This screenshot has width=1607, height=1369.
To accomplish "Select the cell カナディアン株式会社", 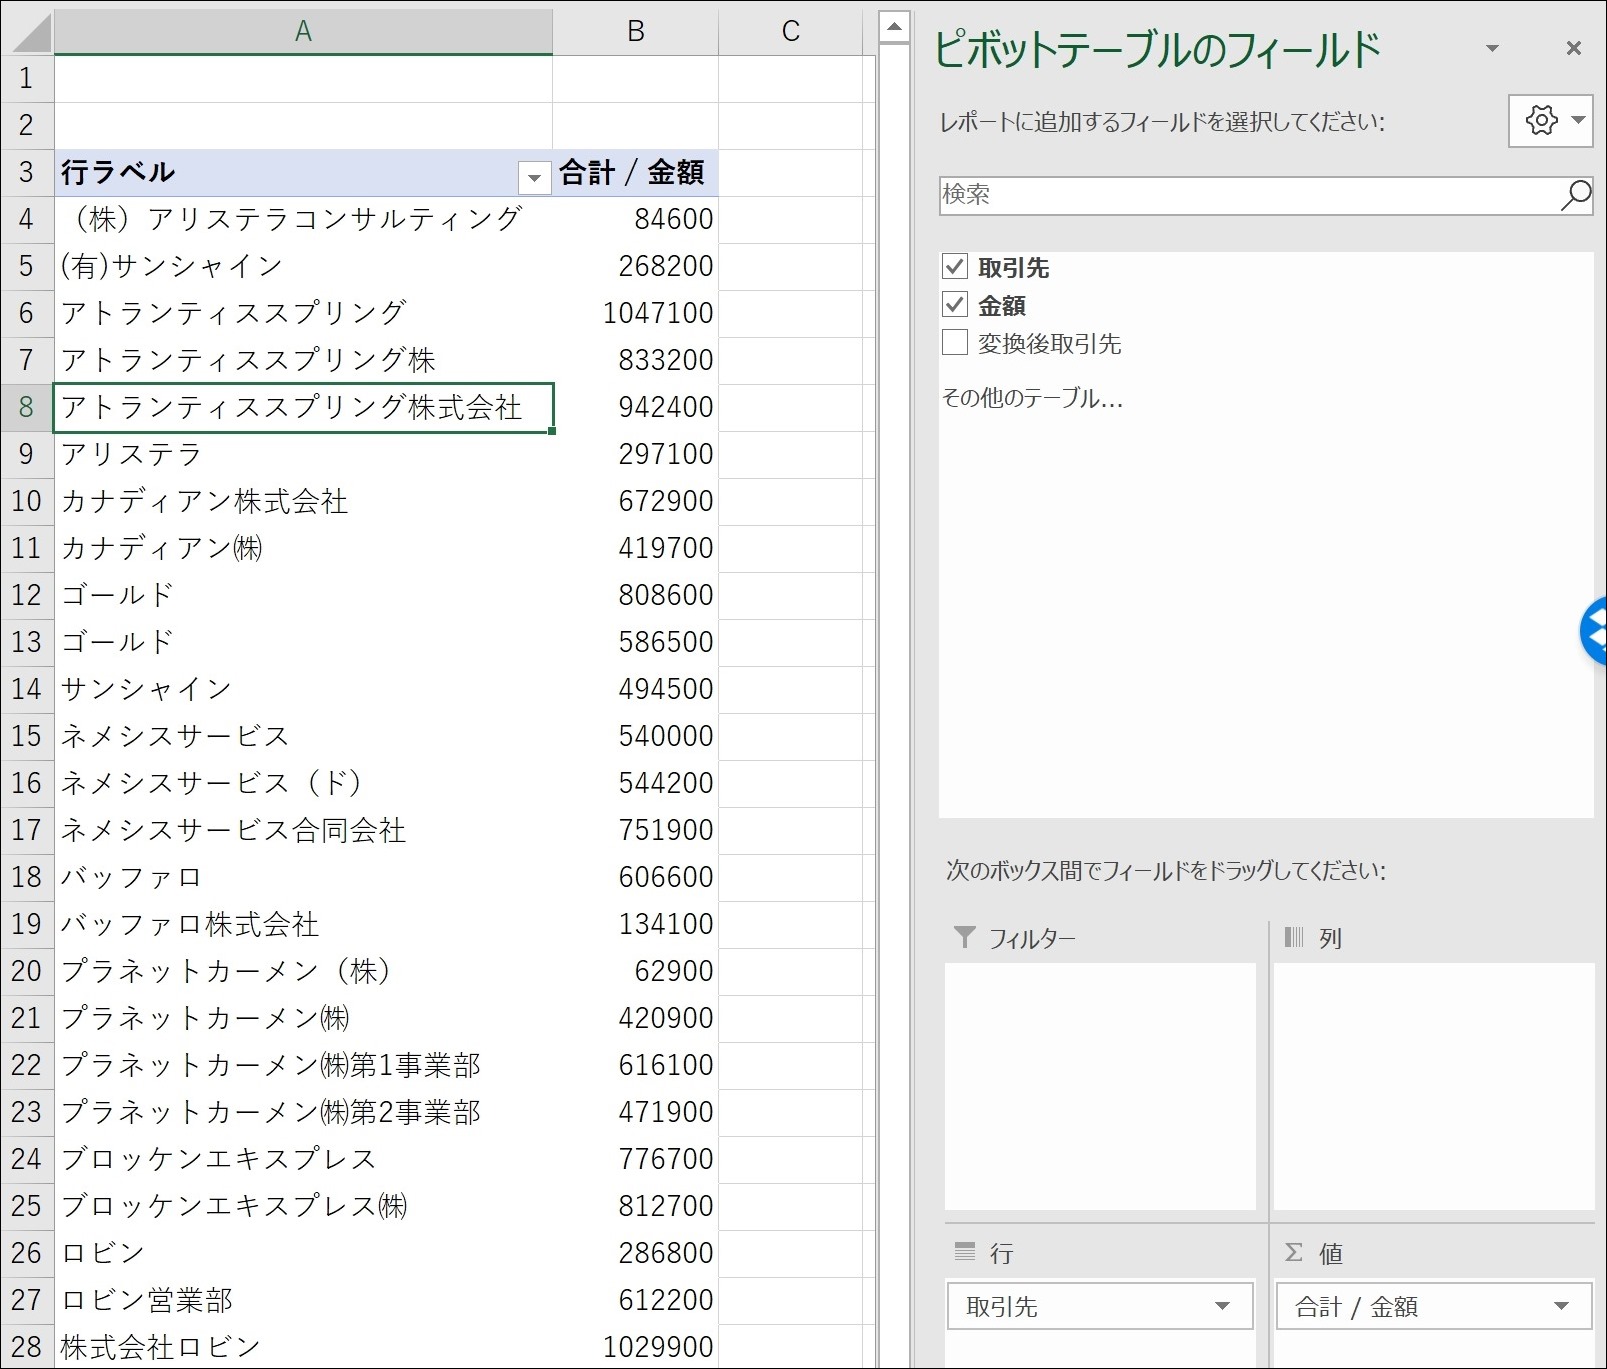I will pyautogui.click(x=303, y=501).
